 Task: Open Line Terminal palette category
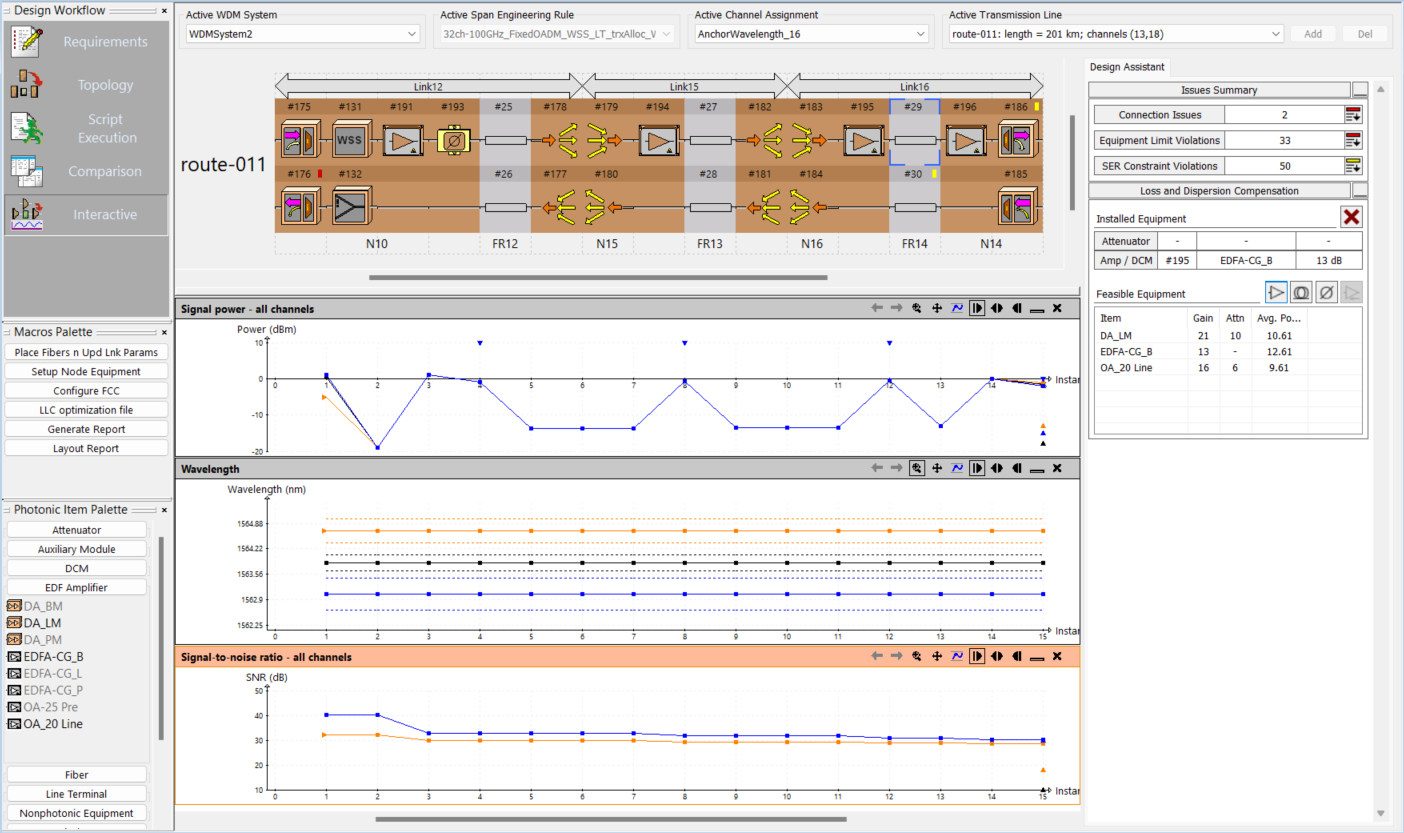[x=77, y=794]
